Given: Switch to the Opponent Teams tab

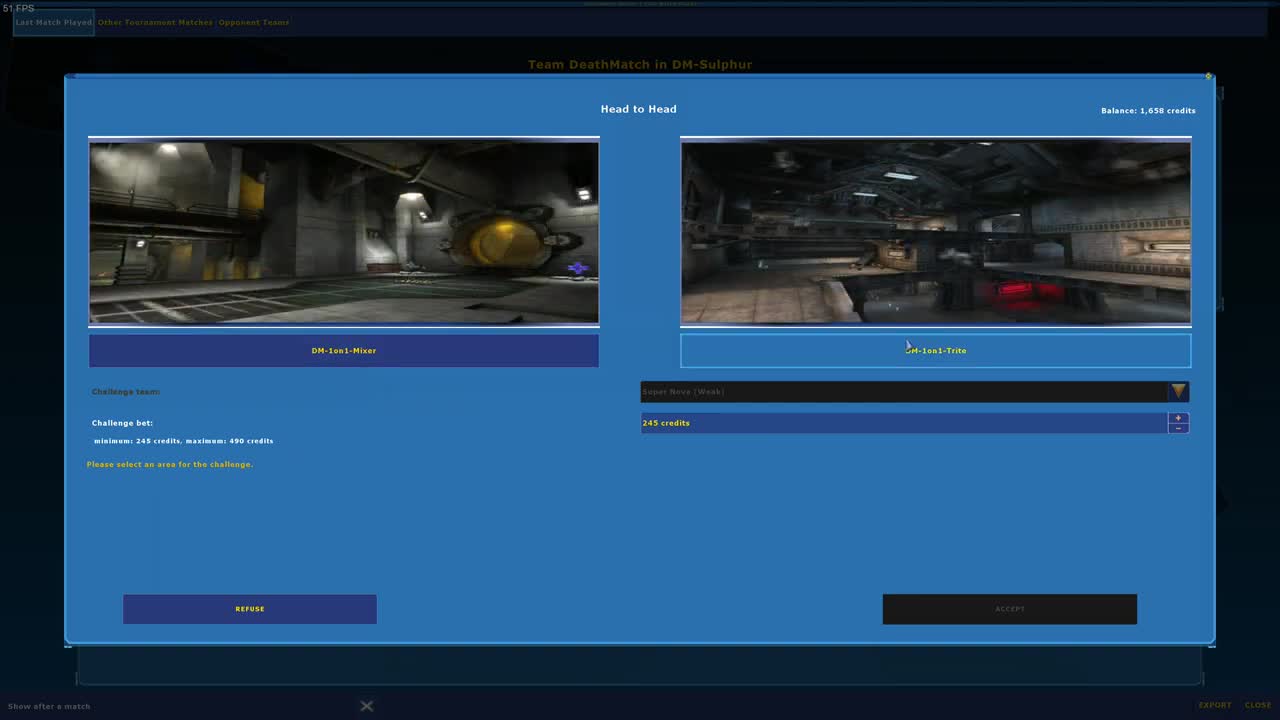Looking at the screenshot, I should [x=254, y=22].
